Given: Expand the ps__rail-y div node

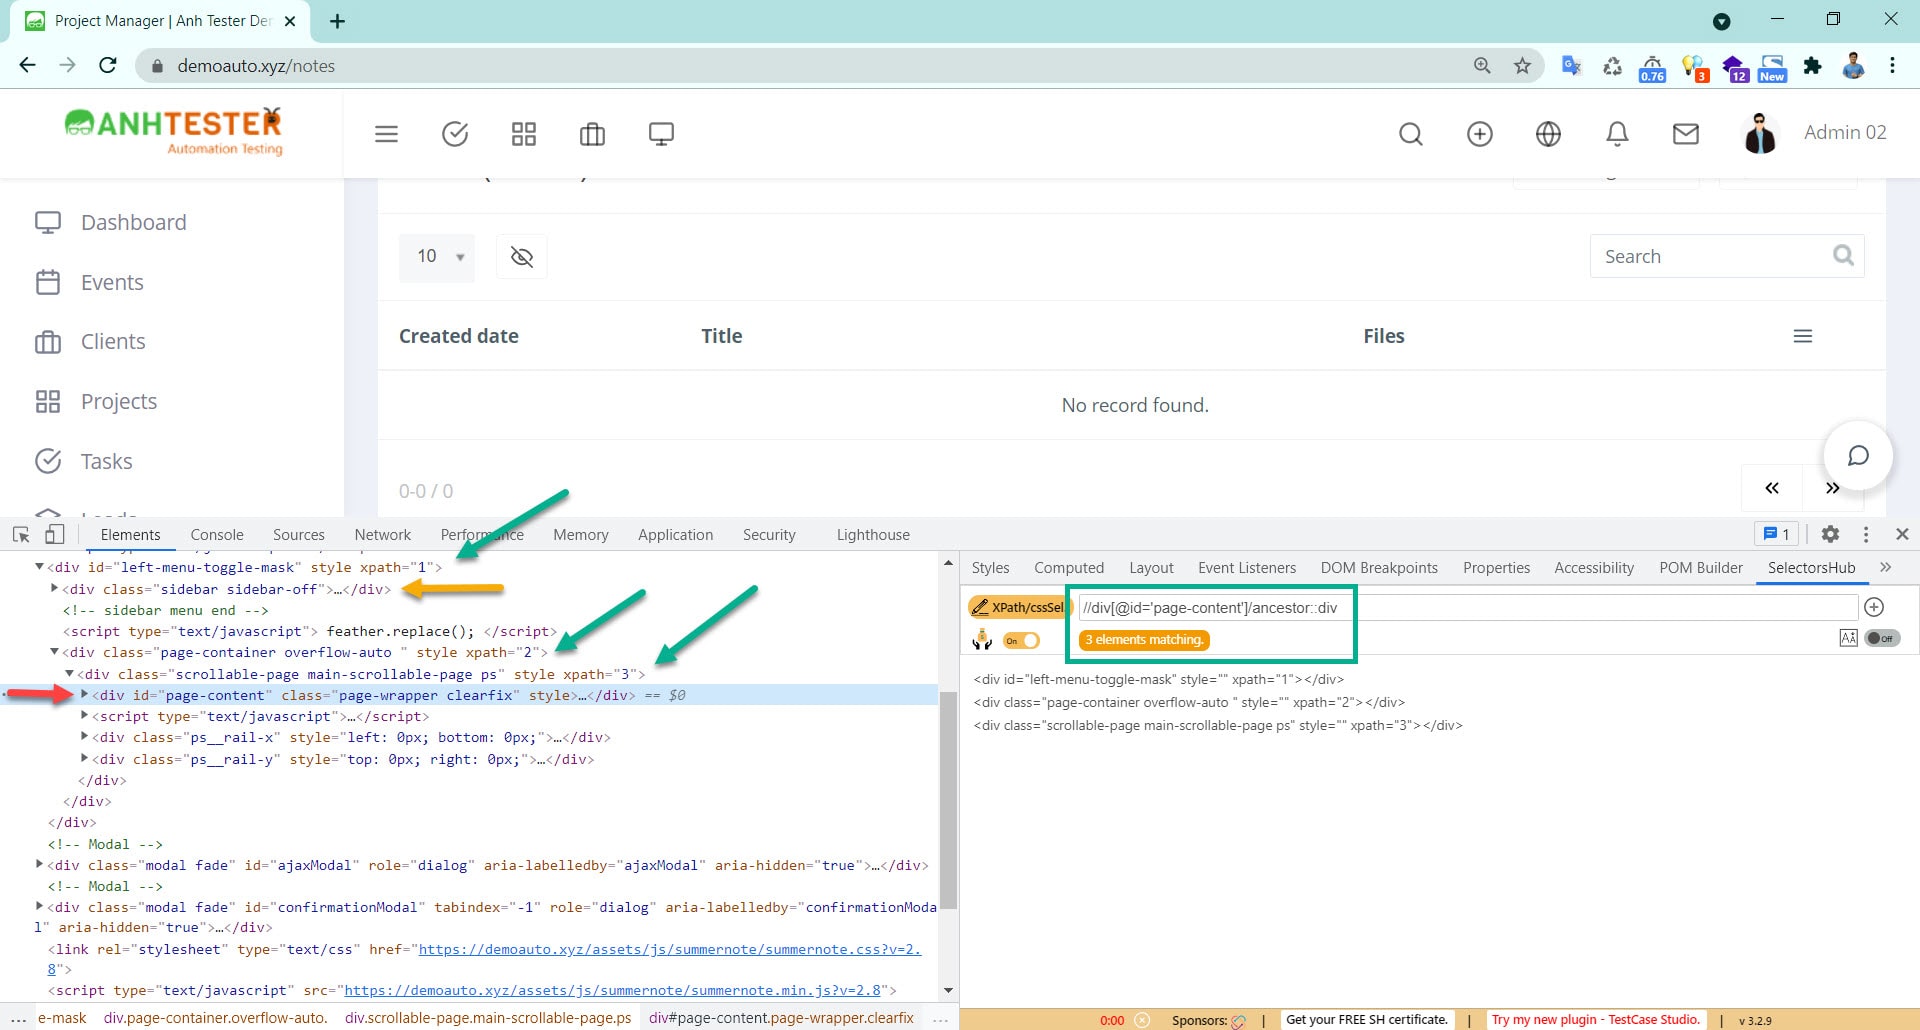Looking at the screenshot, I should click(x=84, y=759).
